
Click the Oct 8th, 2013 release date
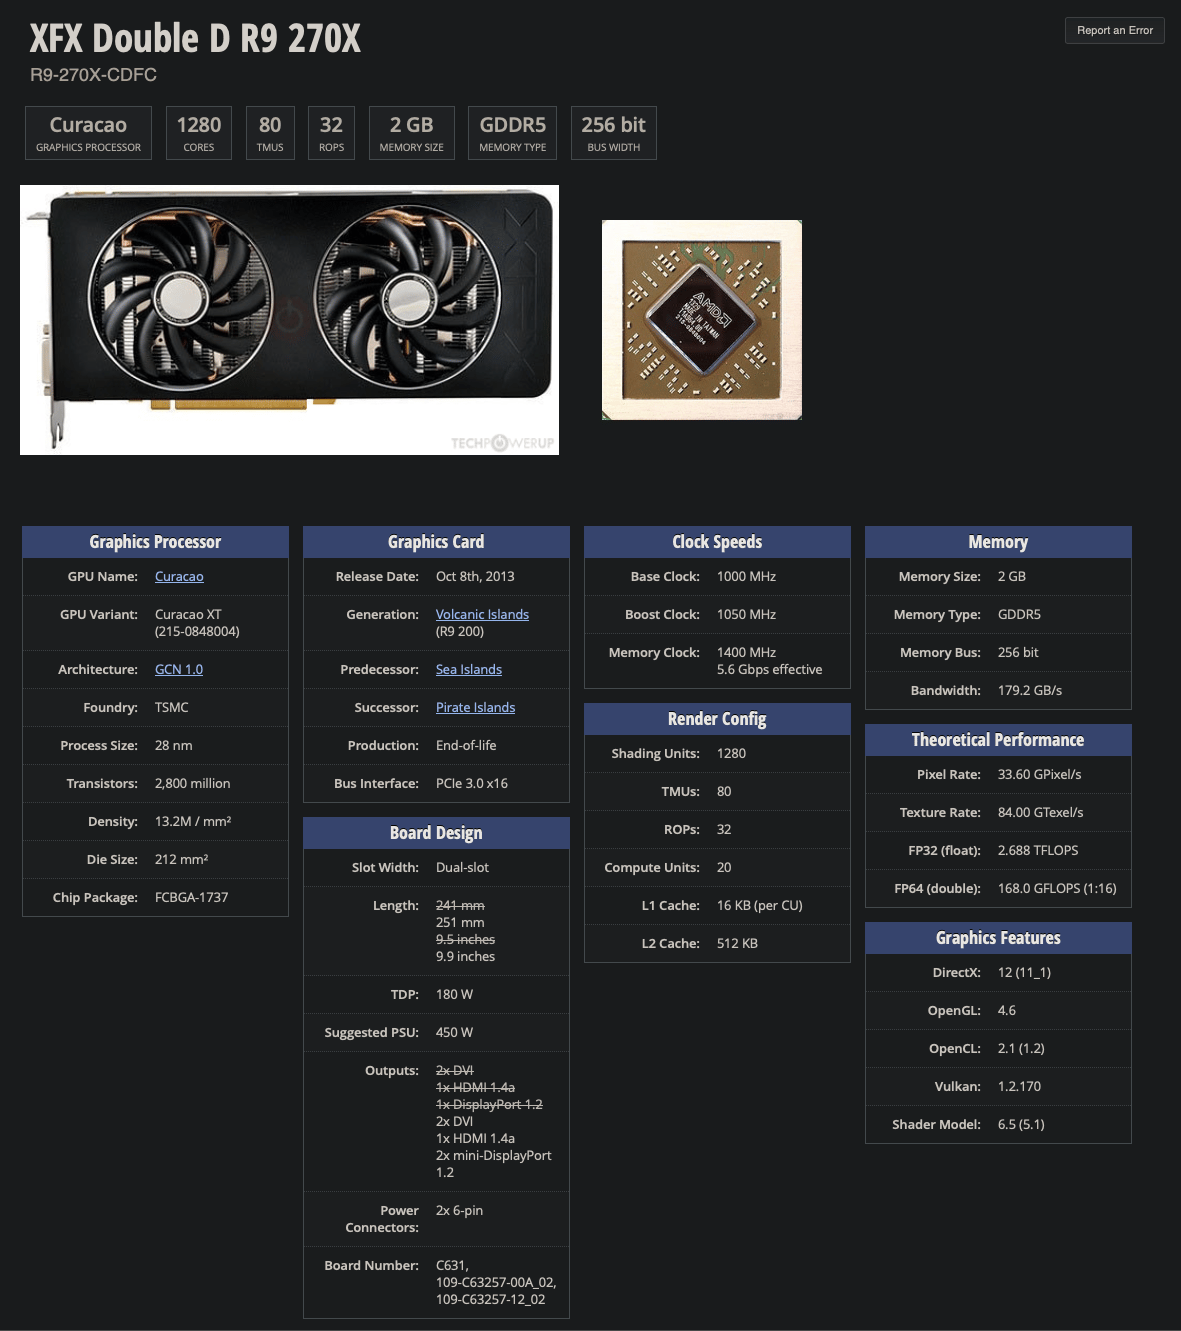coord(475,577)
